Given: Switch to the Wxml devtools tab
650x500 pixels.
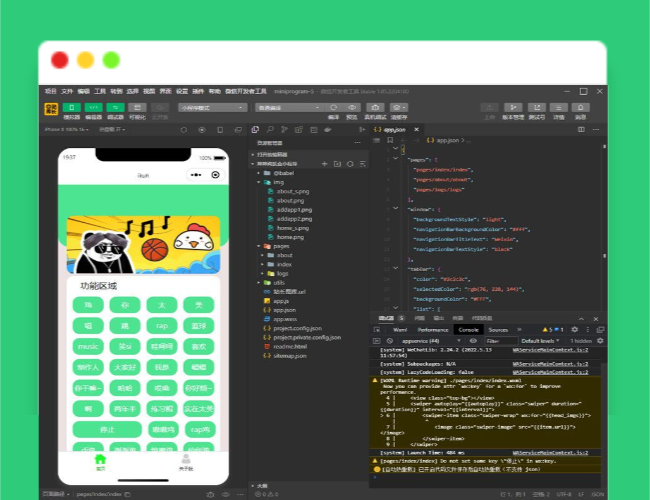Looking at the screenshot, I should click(x=400, y=329).
